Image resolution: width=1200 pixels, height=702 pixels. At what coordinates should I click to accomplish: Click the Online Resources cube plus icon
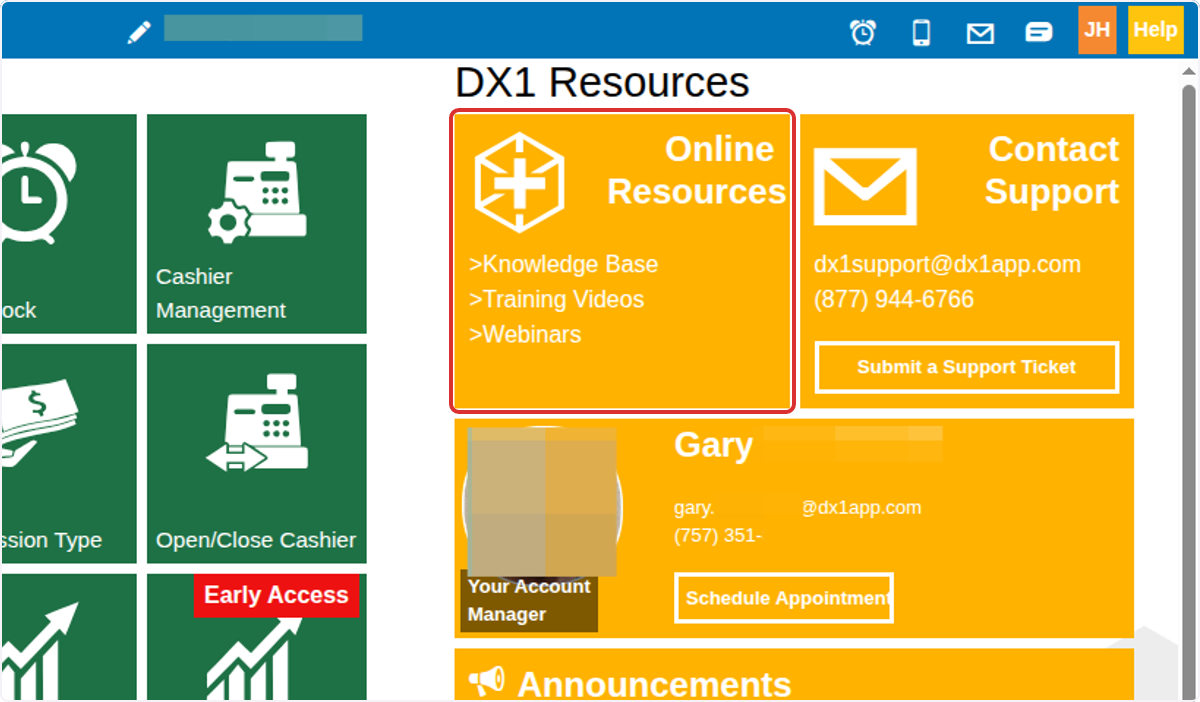pos(519,183)
